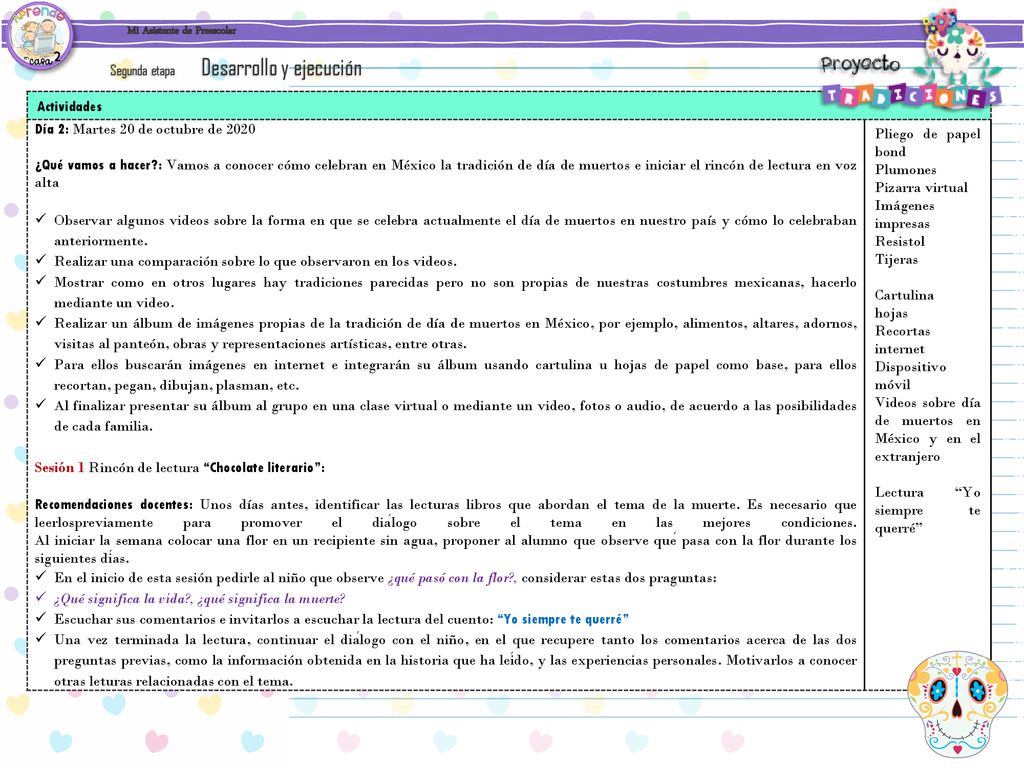The height and width of the screenshot is (768, 1024).
Task: Click the text "de cada familia."
Action: click(x=103, y=426)
